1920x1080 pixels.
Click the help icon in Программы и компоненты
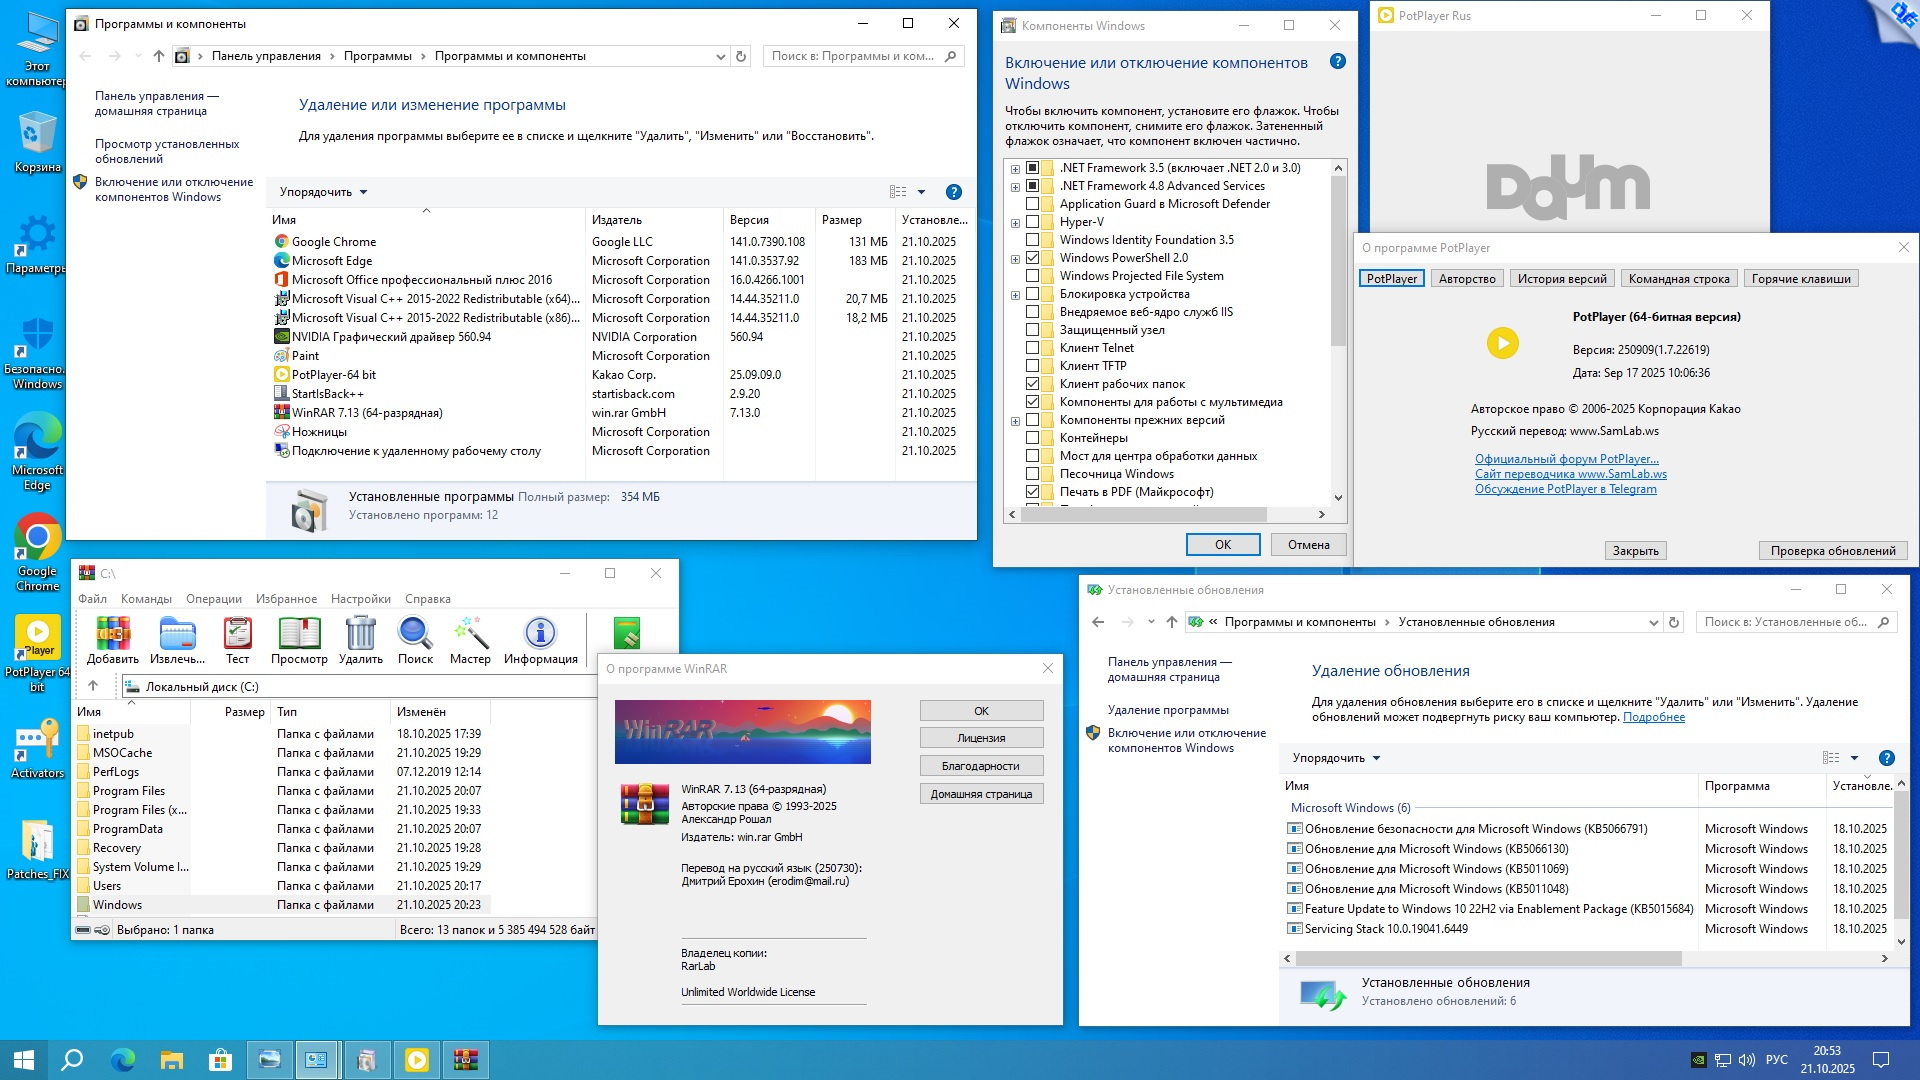click(953, 191)
